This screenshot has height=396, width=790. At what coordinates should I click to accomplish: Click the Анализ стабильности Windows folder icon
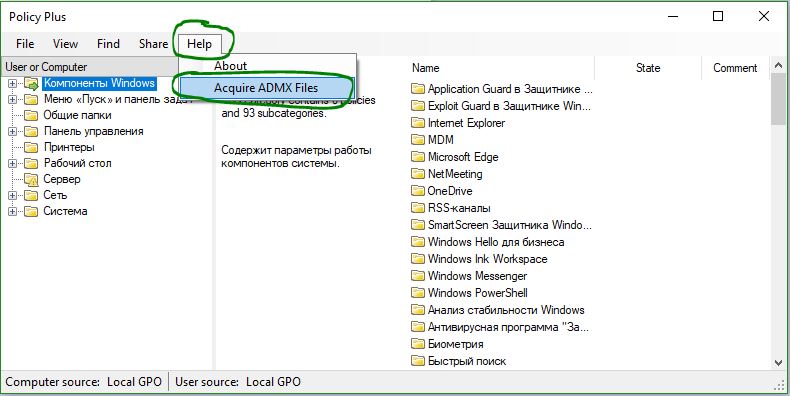(418, 310)
